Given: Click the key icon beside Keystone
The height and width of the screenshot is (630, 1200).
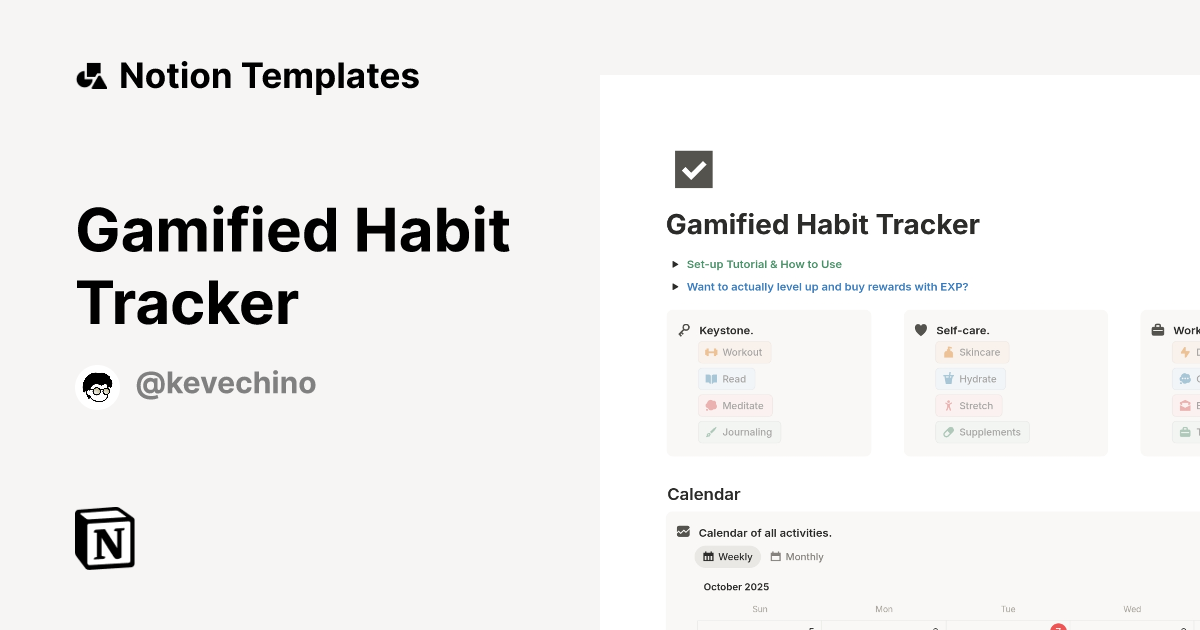Looking at the screenshot, I should point(683,329).
